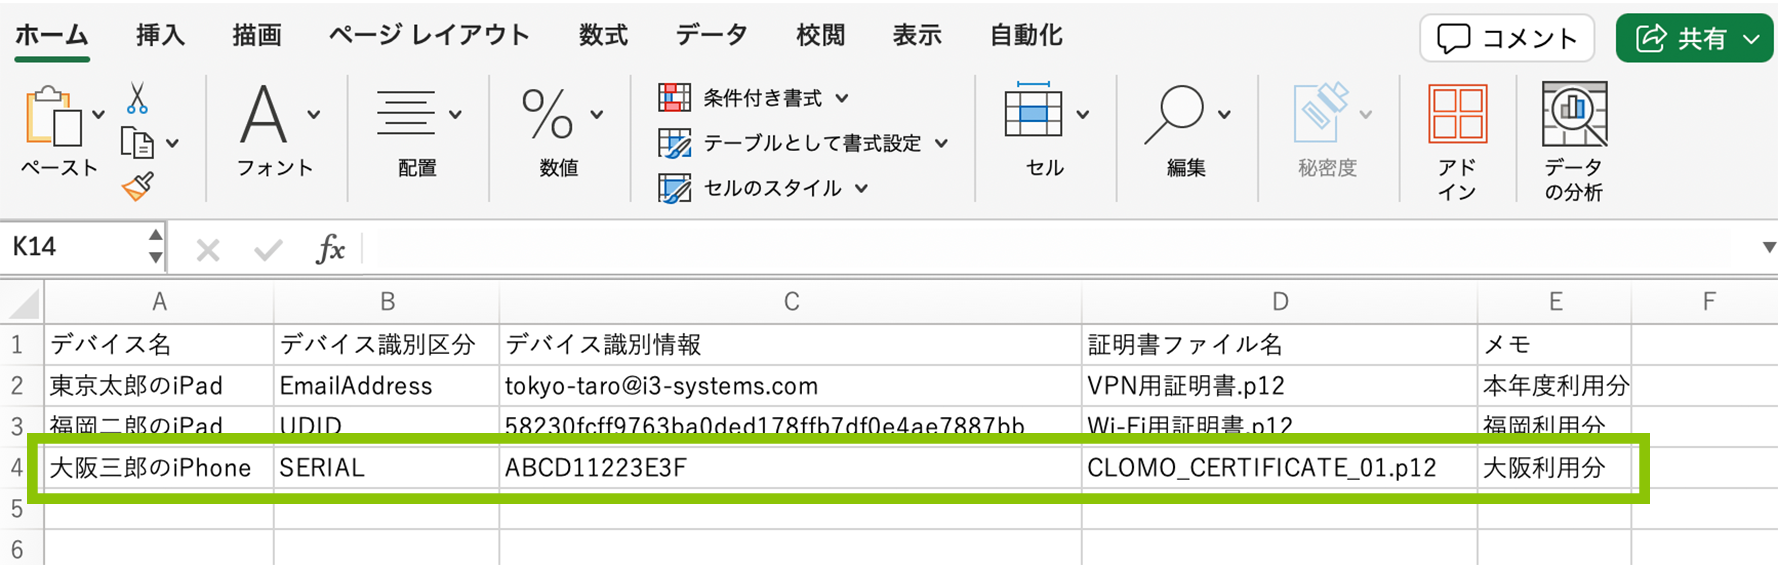1778x567 pixels.
Task: Switch to the ホーム tab
Action: [x=52, y=36]
